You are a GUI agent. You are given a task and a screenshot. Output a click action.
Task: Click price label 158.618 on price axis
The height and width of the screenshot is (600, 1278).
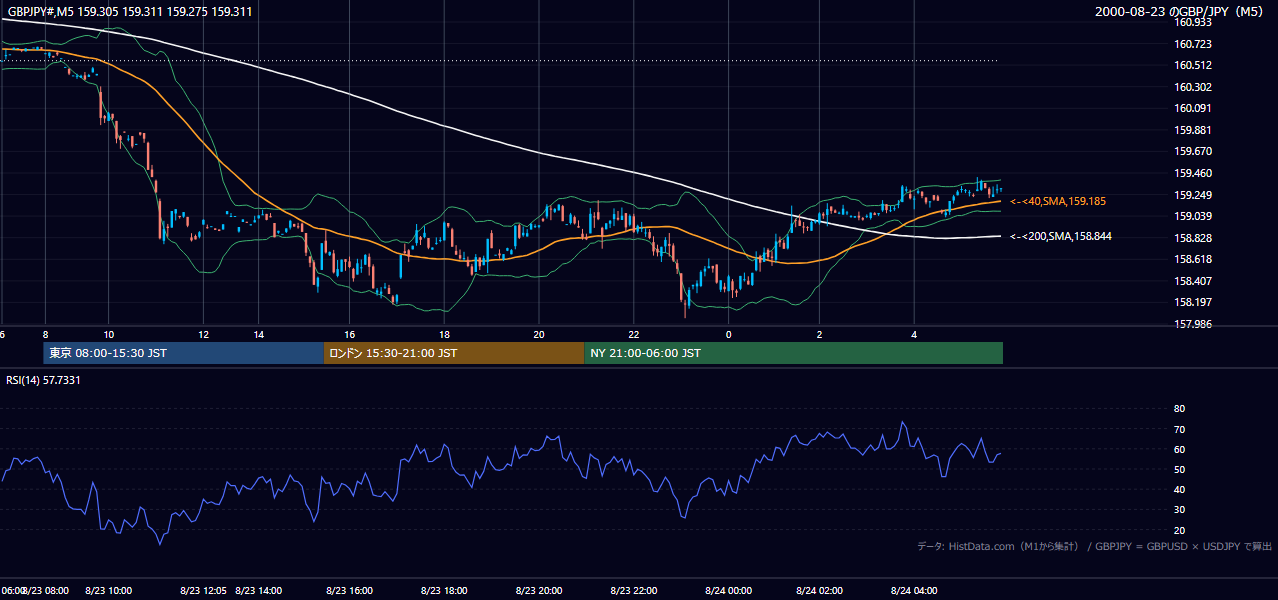click(x=1194, y=259)
